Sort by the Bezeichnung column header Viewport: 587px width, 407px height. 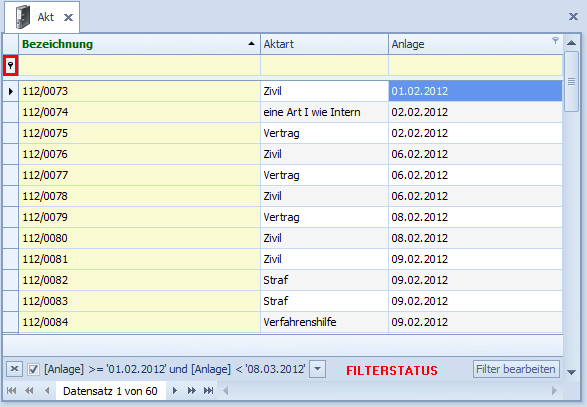point(139,44)
